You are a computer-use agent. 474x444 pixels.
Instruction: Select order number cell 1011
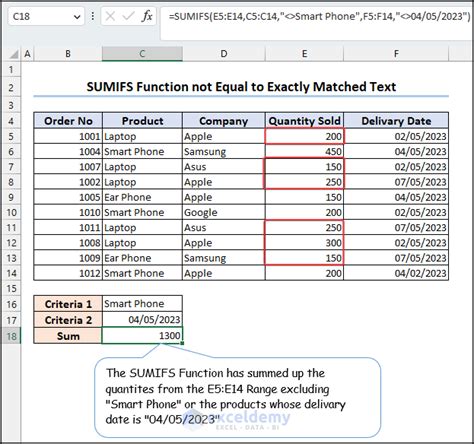coord(68,228)
